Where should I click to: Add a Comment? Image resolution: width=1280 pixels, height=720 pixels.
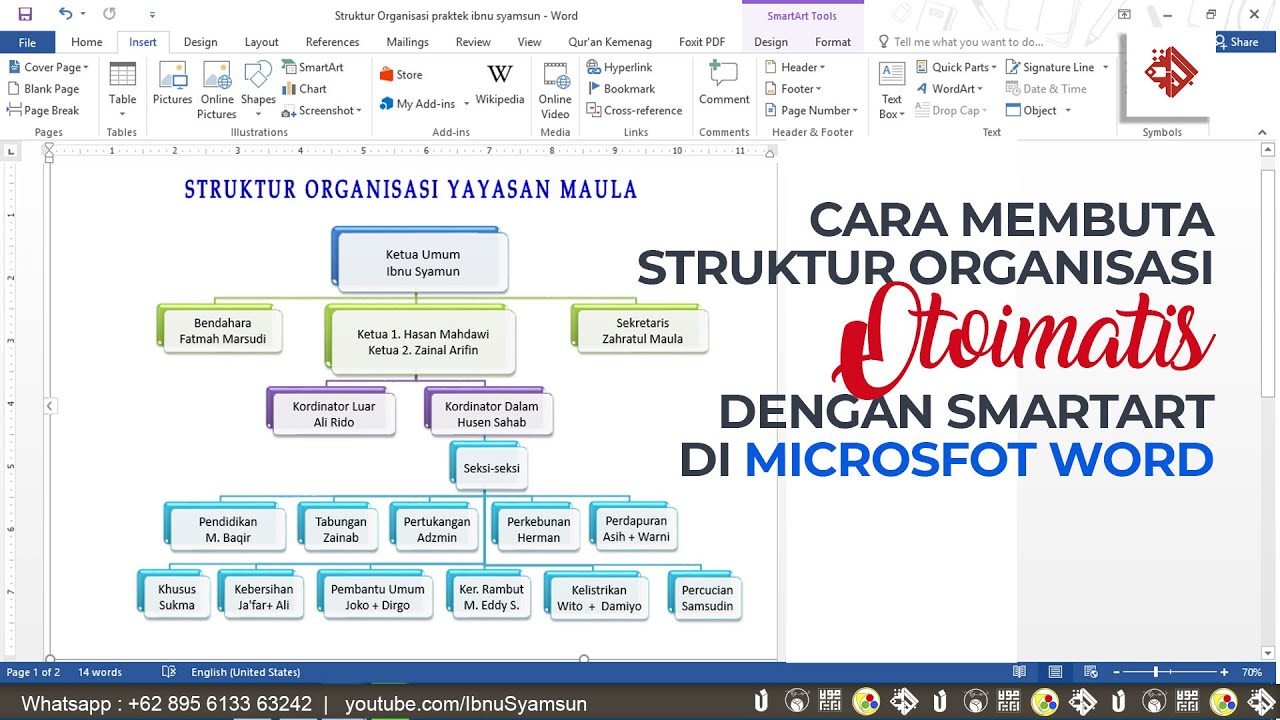point(724,84)
